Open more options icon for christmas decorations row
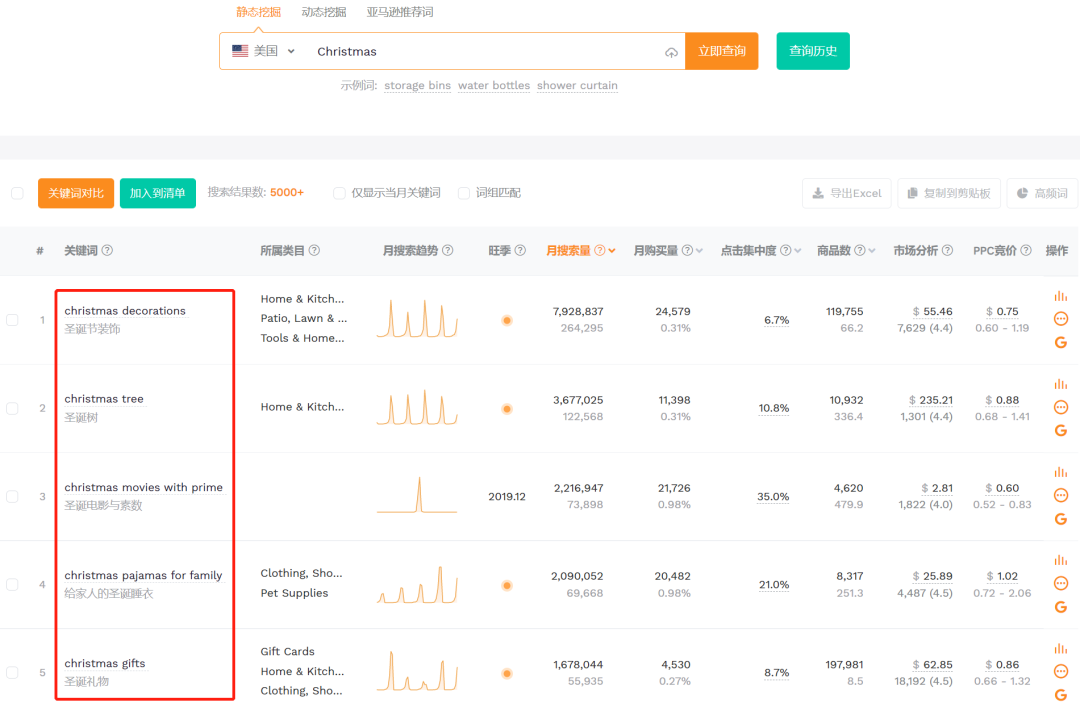This screenshot has width=1080, height=716. click(x=1061, y=319)
